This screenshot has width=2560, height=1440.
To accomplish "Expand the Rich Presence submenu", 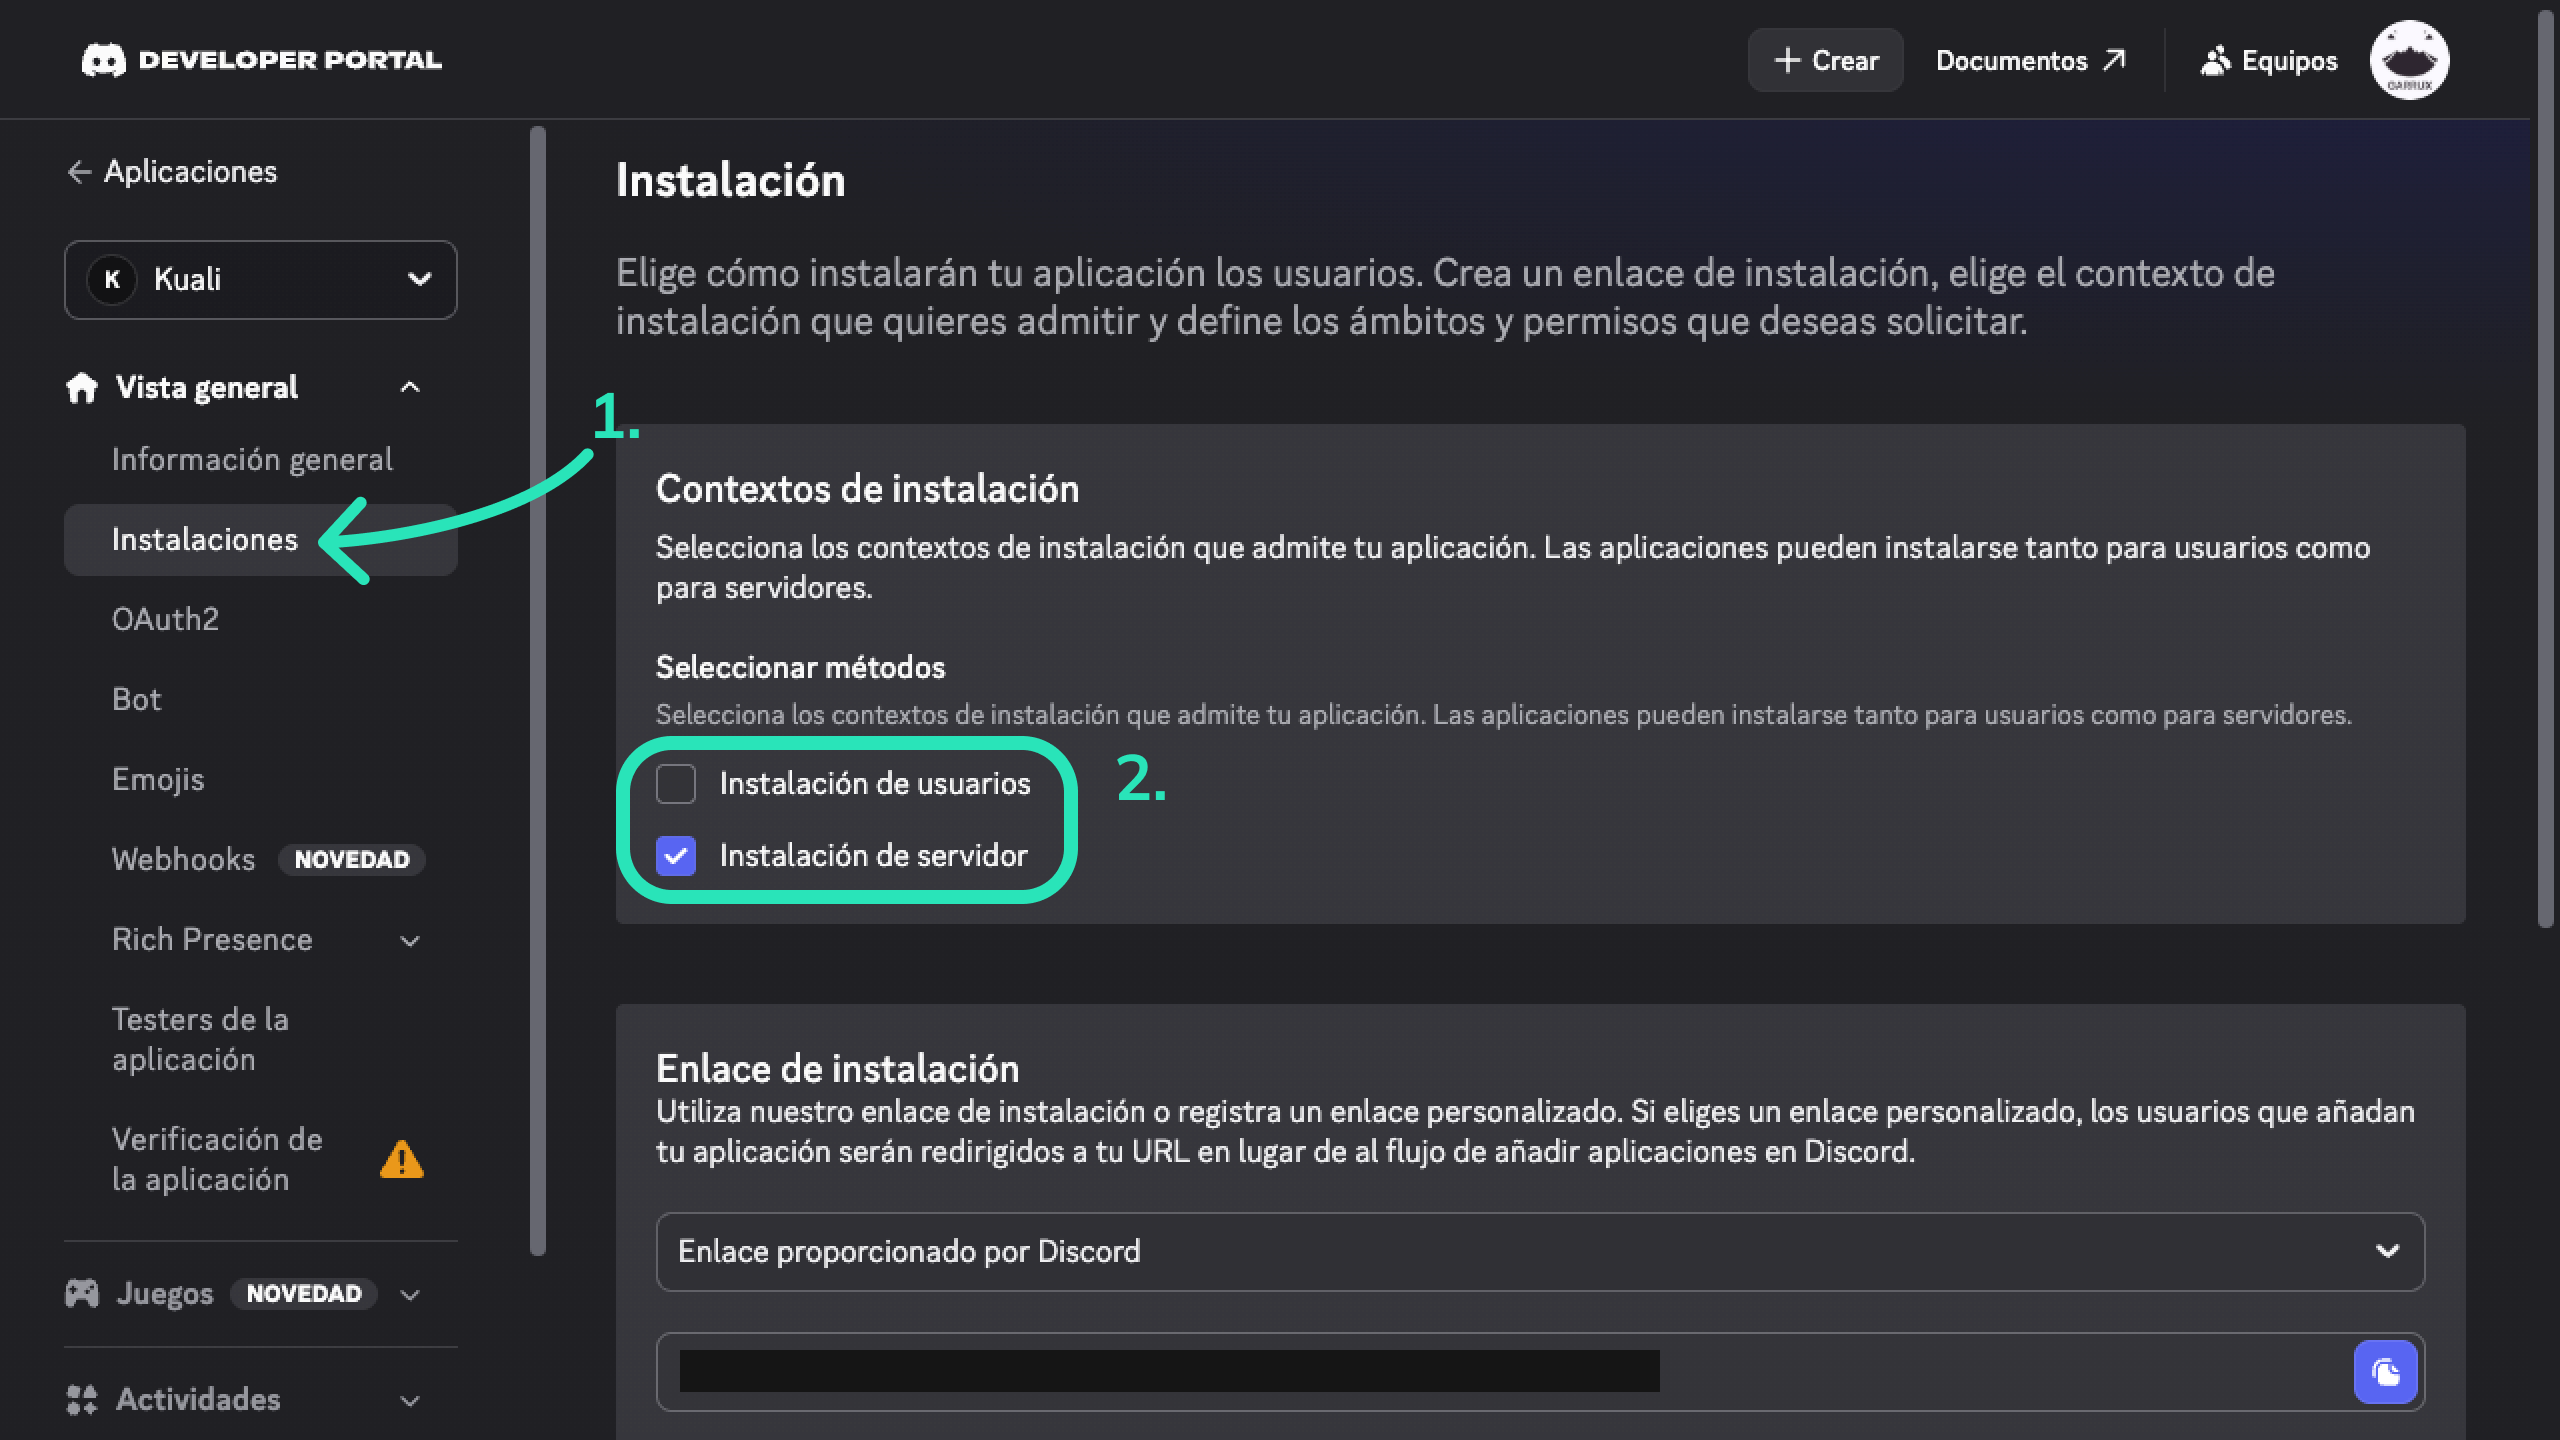I will [410, 940].
